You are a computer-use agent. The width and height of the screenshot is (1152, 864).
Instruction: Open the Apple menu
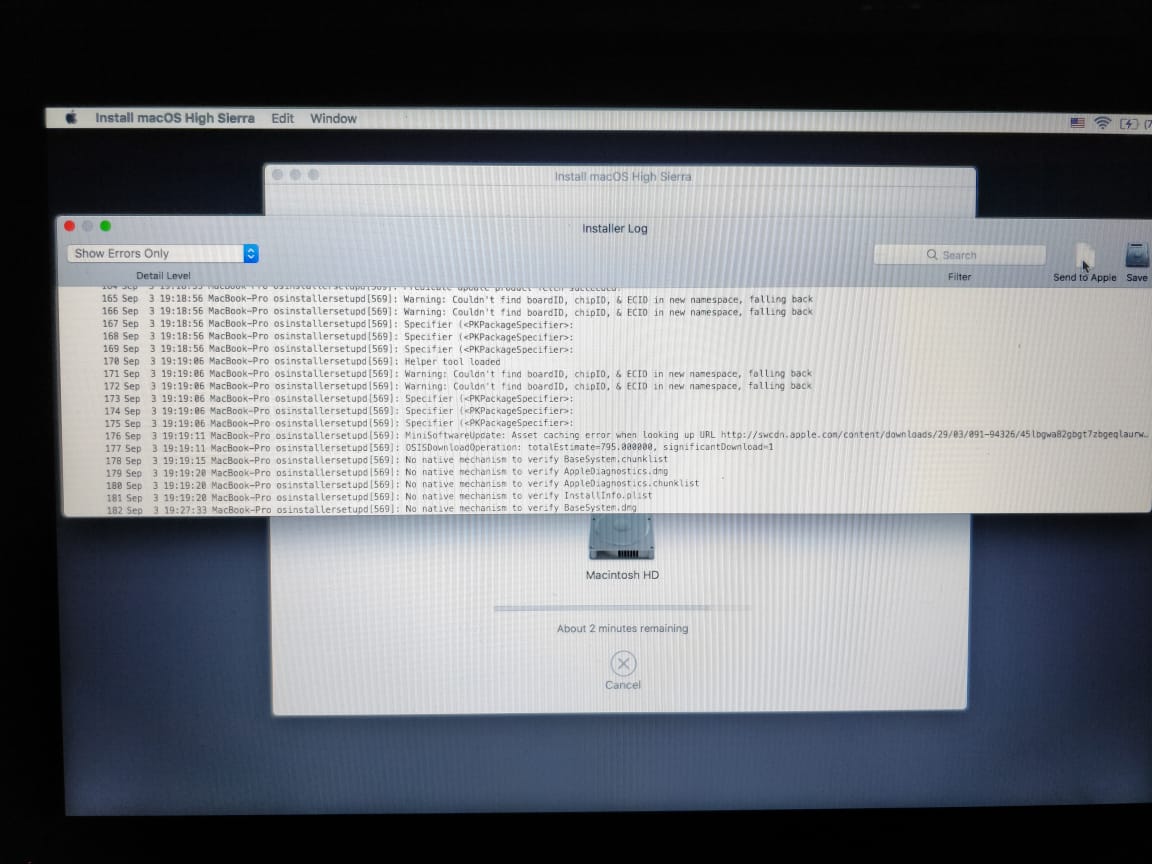(71, 118)
